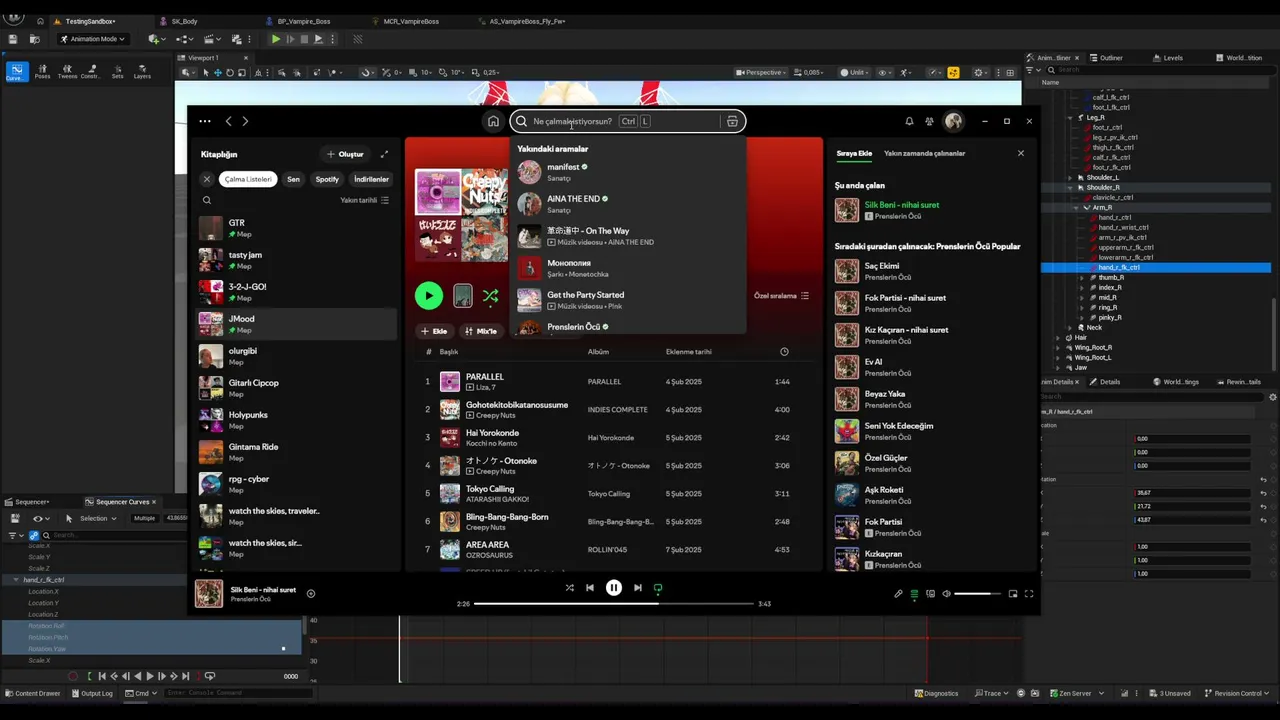This screenshot has height=720, width=1280.
Task: Toggle shuffle in Spotify player bar
Action: (569, 588)
